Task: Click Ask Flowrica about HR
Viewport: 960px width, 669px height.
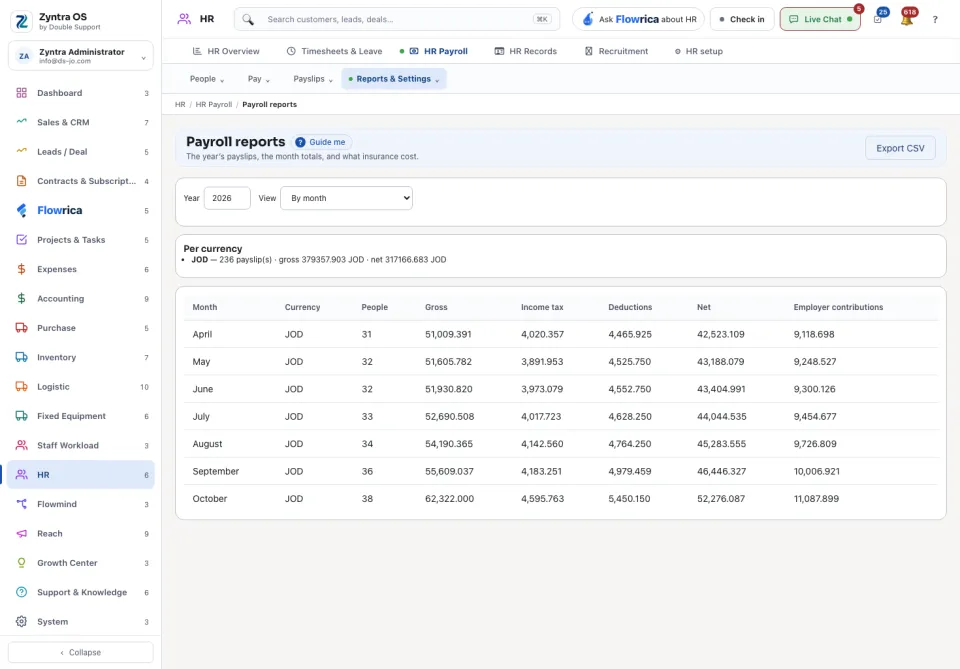Action: pos(639,19)
